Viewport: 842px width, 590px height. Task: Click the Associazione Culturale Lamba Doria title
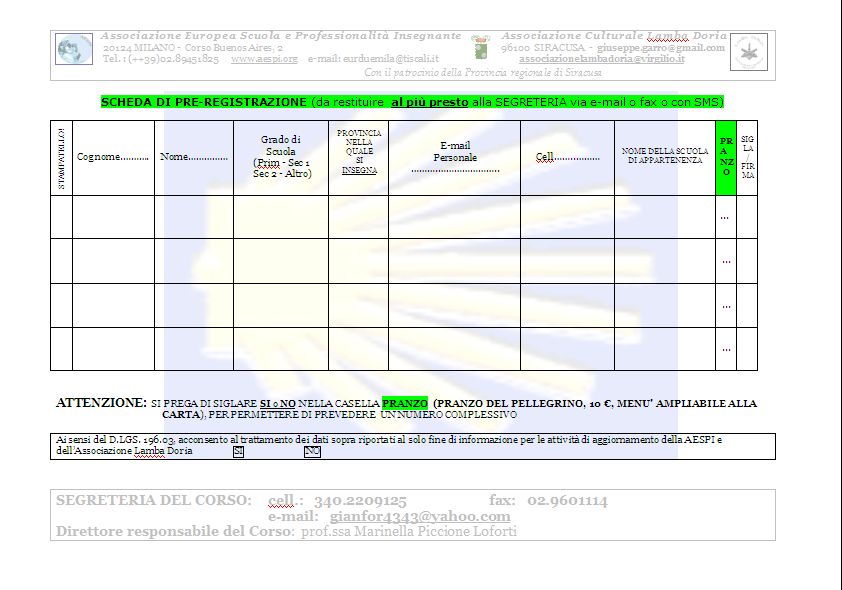614,35
